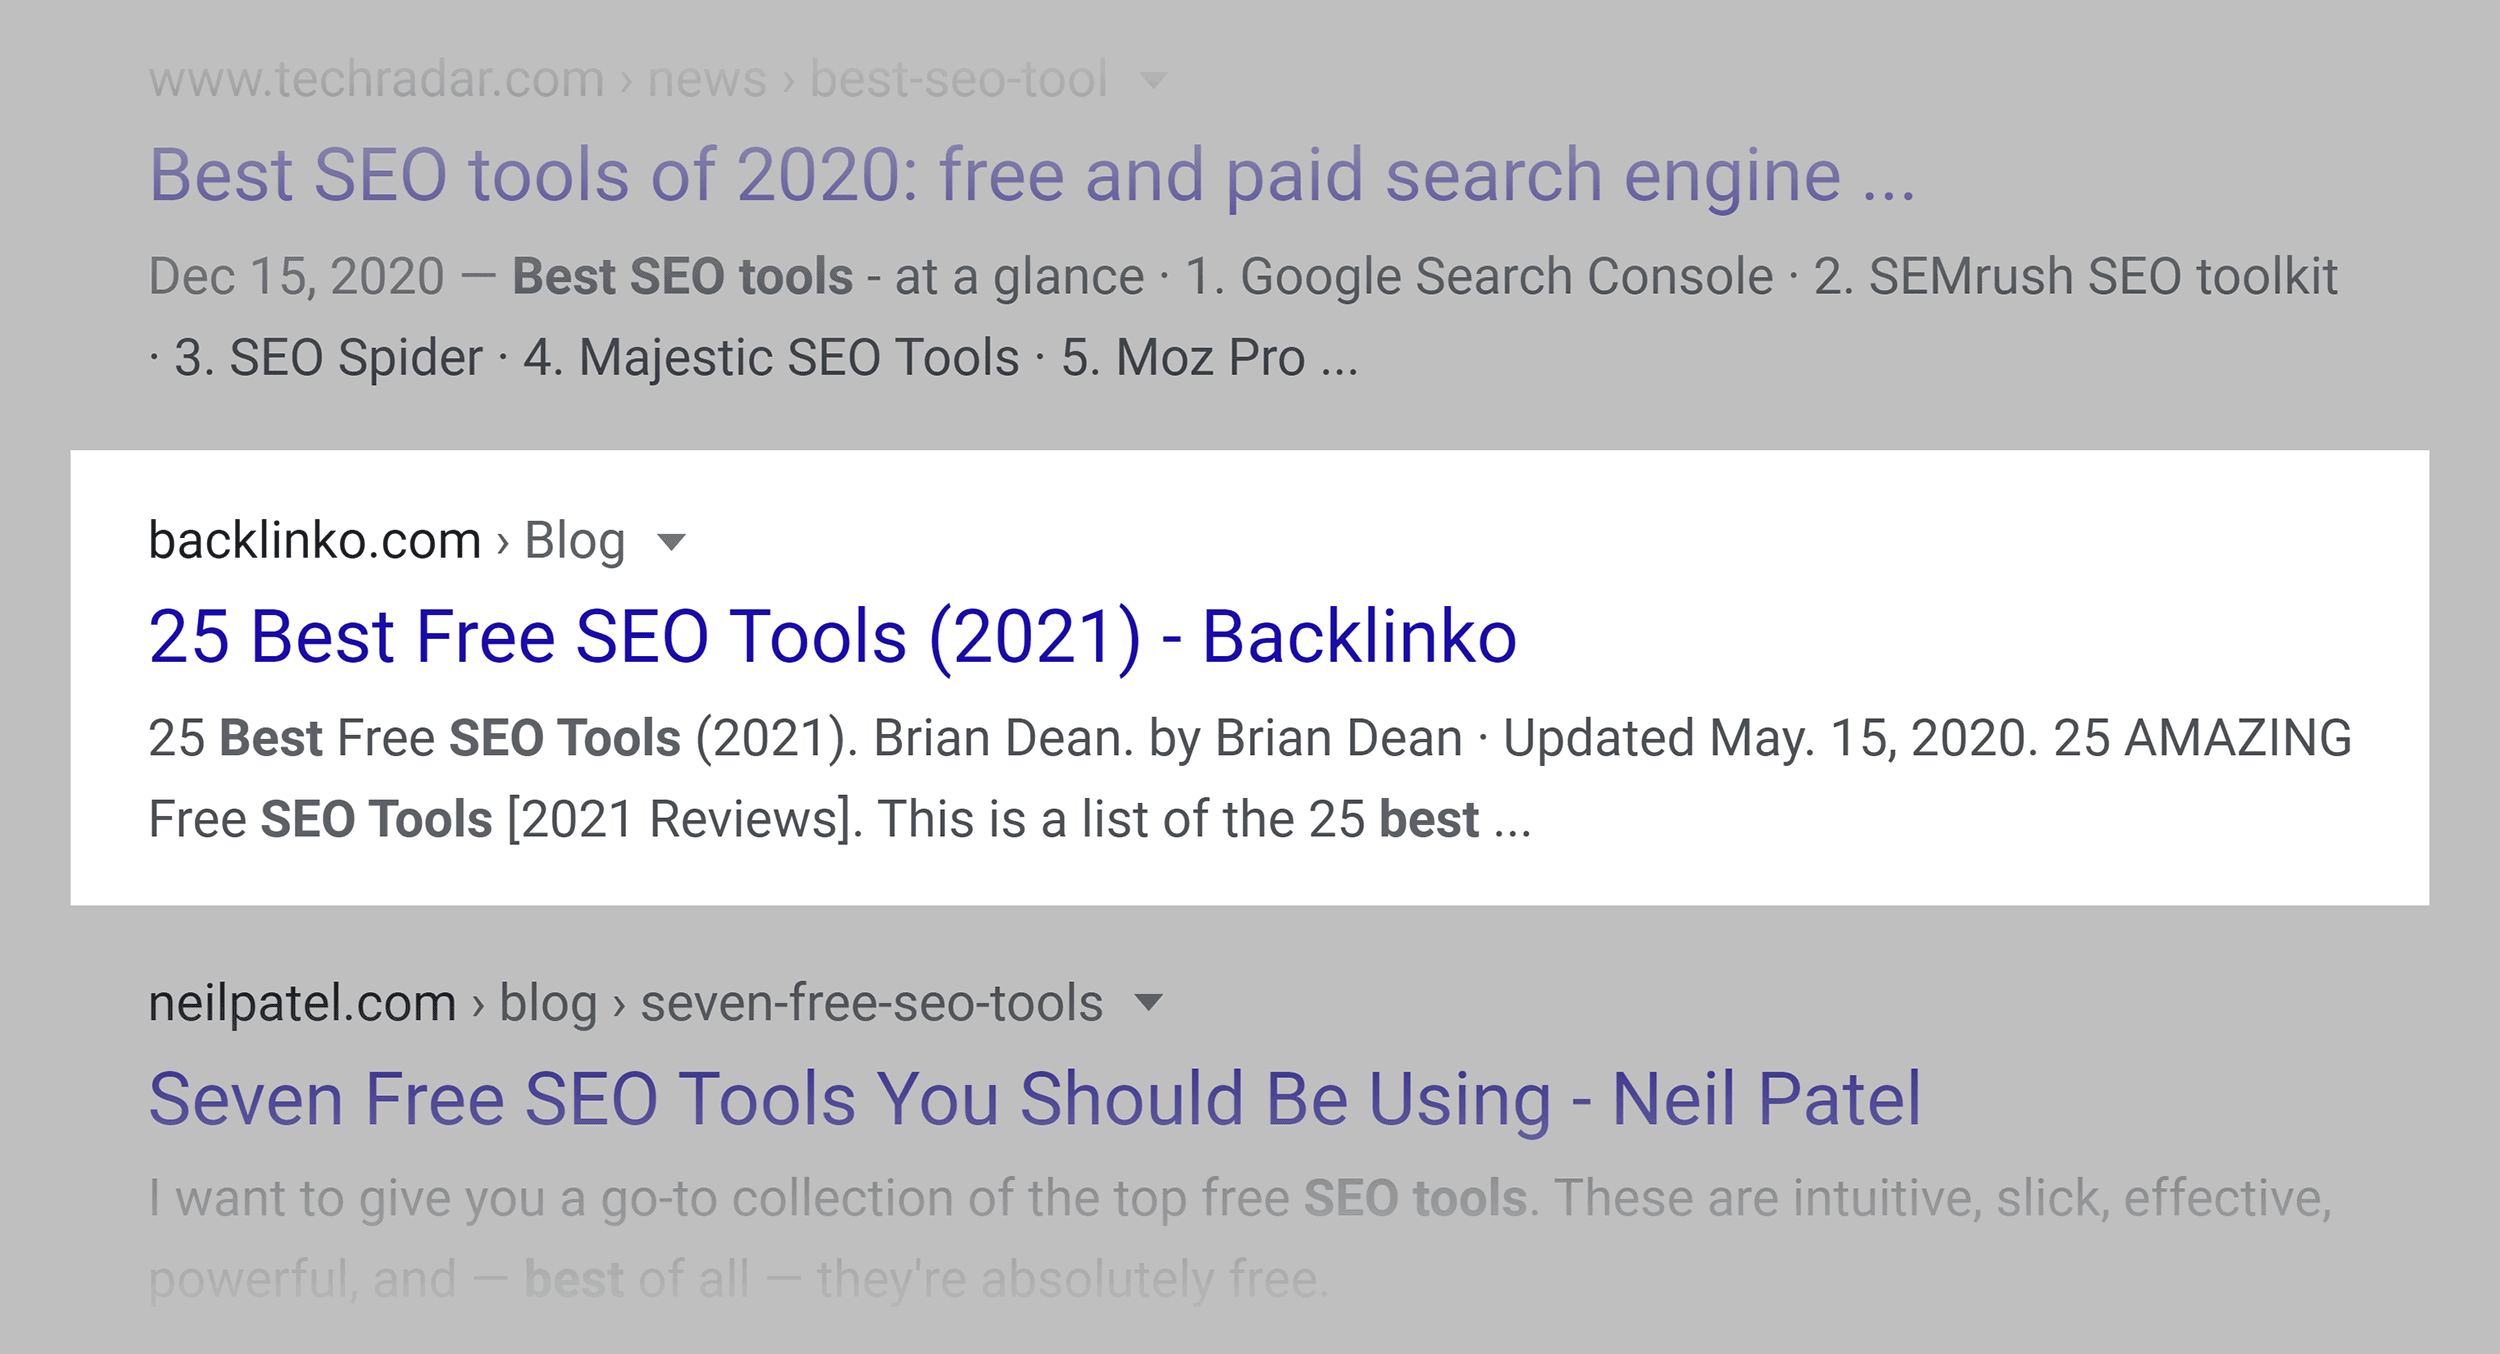Click the best-seo-tool breadcrumb segment
The height and width of the screenshot is (1354, 2500).
click(959, 79)
